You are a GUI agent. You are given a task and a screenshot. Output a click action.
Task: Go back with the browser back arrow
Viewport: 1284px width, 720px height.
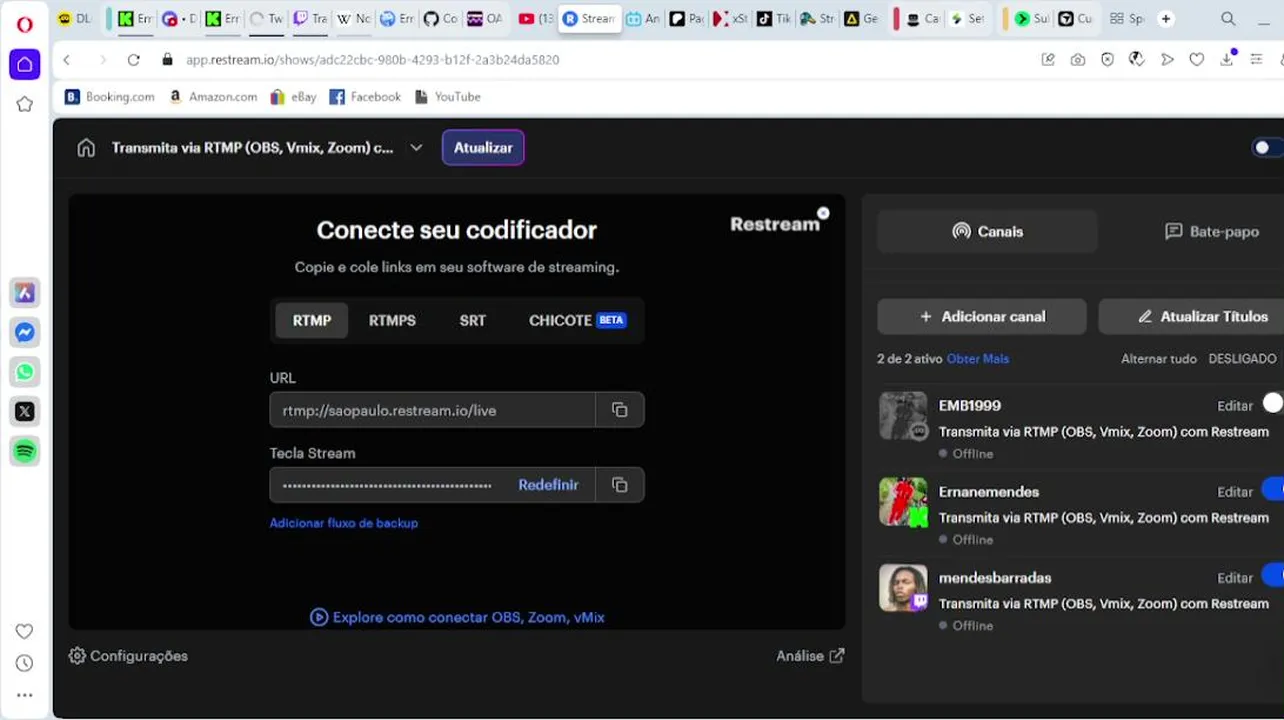pyautogui.click(x=67, y=60)
